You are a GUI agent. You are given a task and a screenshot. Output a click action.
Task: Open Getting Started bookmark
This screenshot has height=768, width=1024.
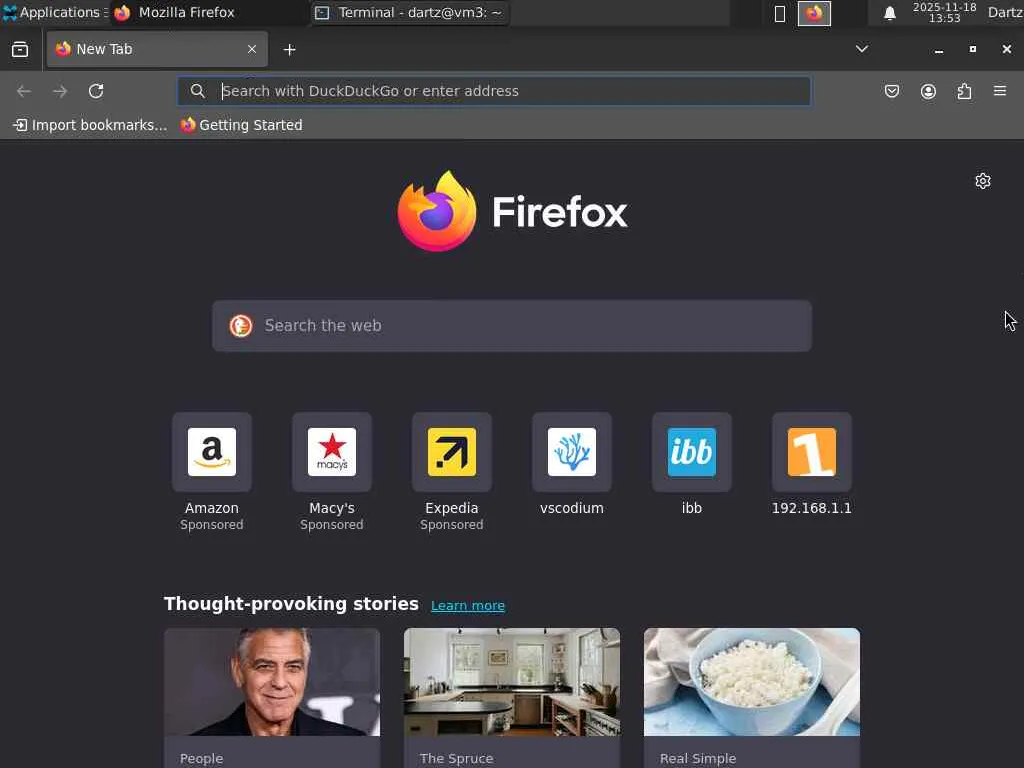click(242, 125)
